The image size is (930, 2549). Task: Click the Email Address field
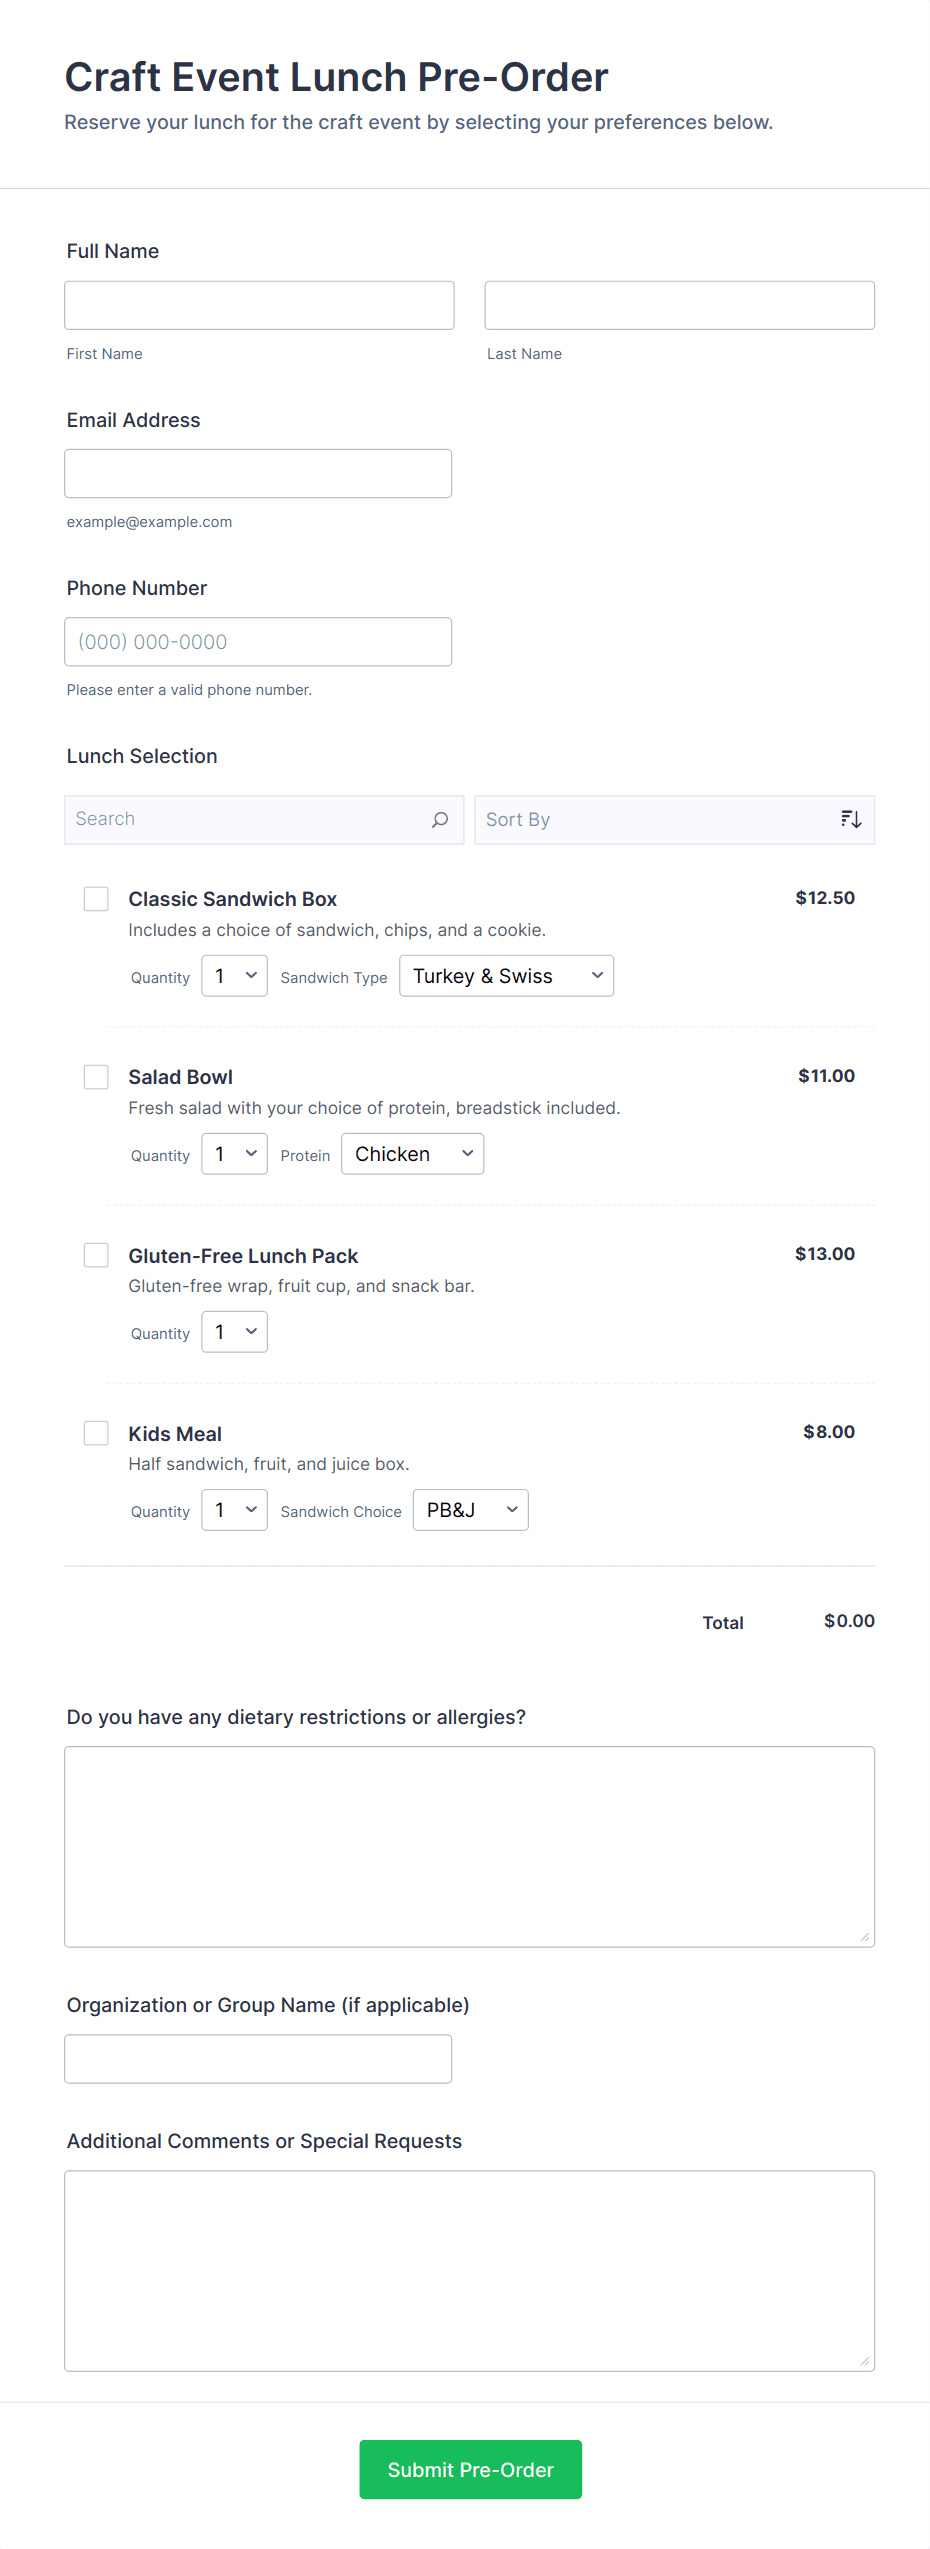[258, 474]
